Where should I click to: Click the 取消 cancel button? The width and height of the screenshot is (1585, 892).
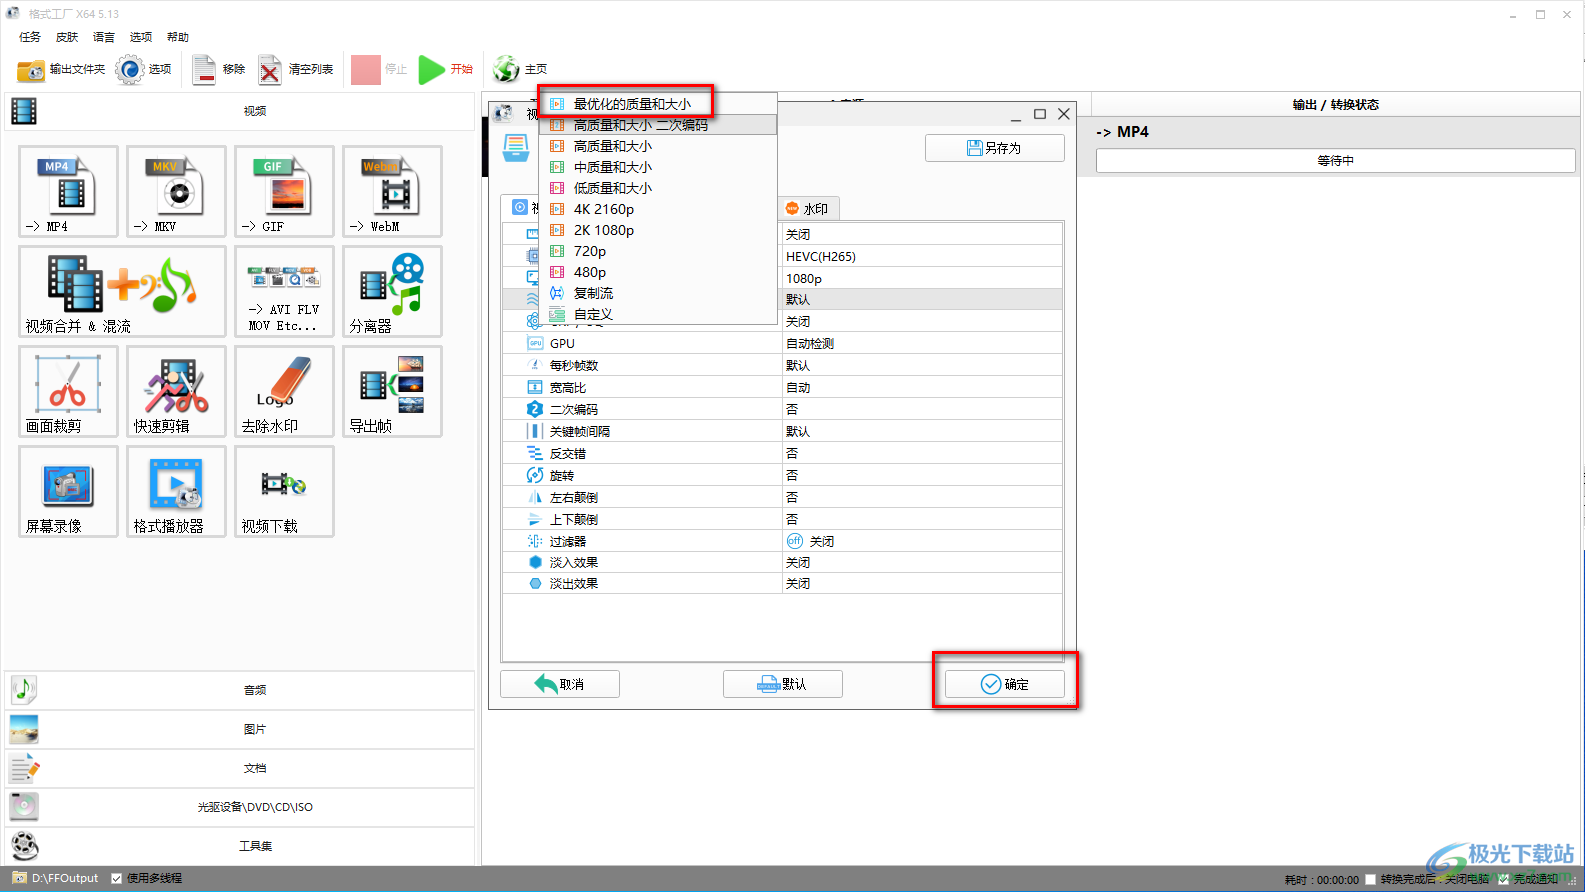pyautogui.click(x=560, y=684)
